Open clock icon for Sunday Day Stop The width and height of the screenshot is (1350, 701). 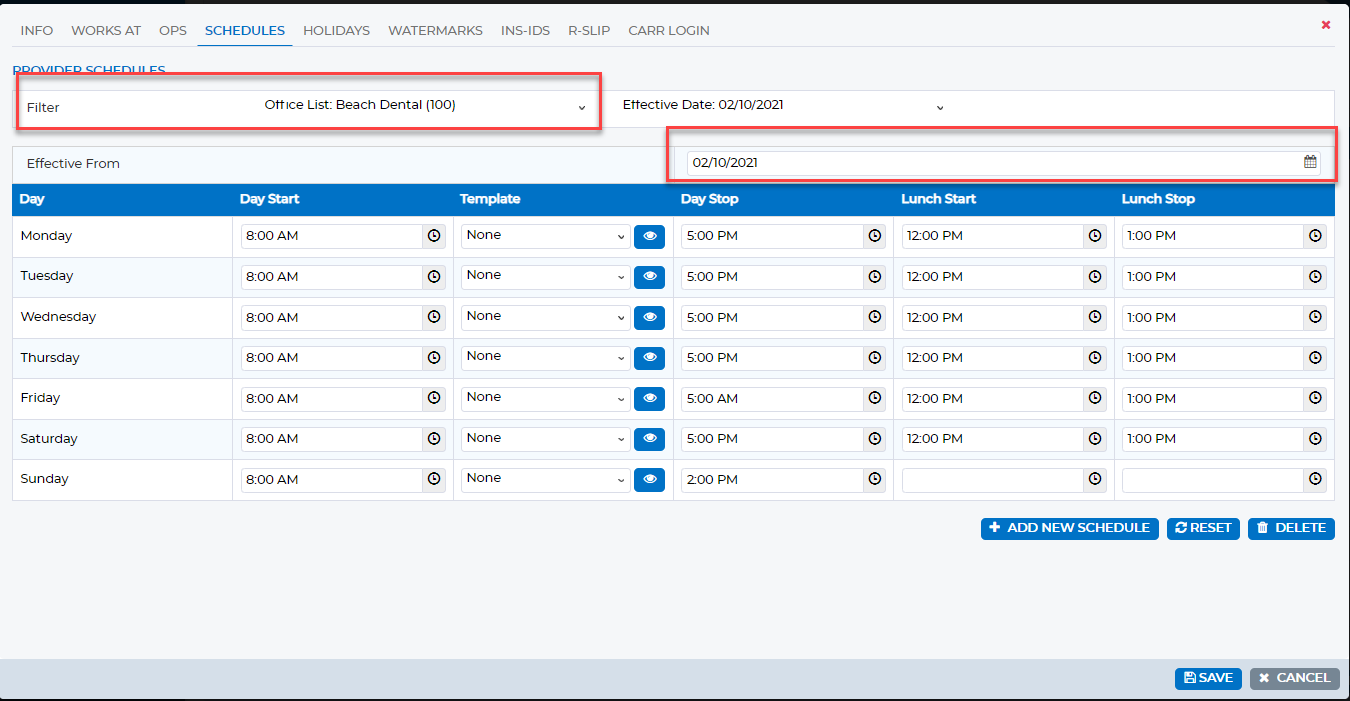pyautogui.click(x=875, y=480)
